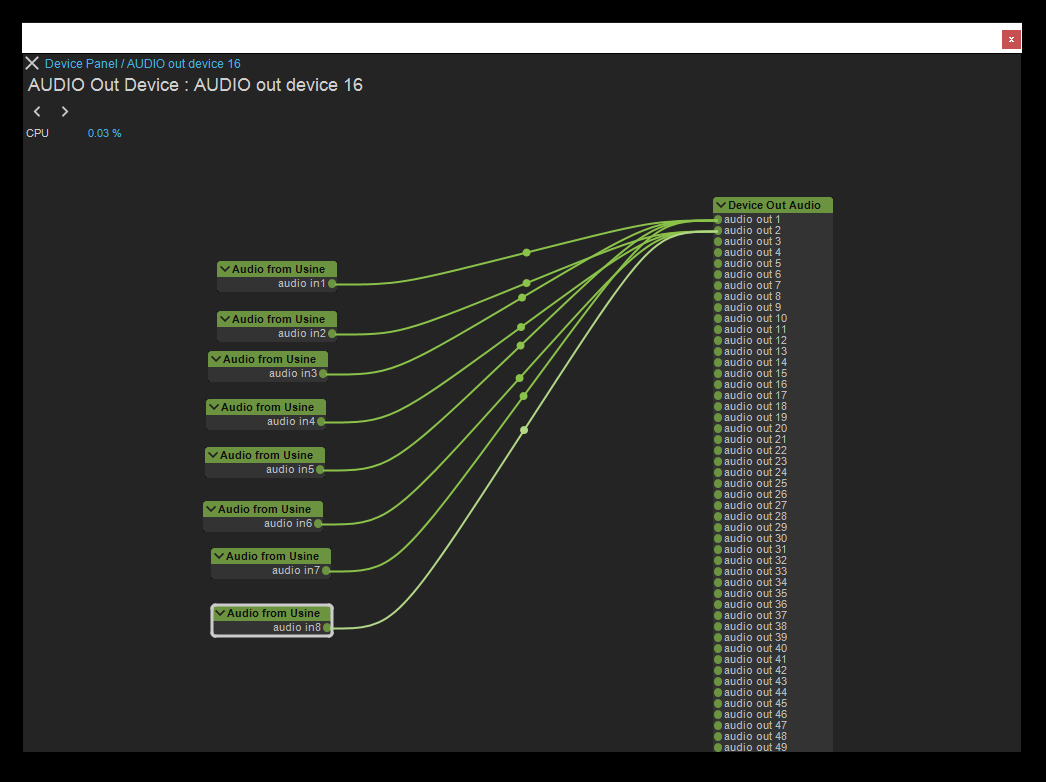Click the audio in1 output connector dot
Screen dimensions: 1046x782
pyautogui.click(x=332, y=284)
